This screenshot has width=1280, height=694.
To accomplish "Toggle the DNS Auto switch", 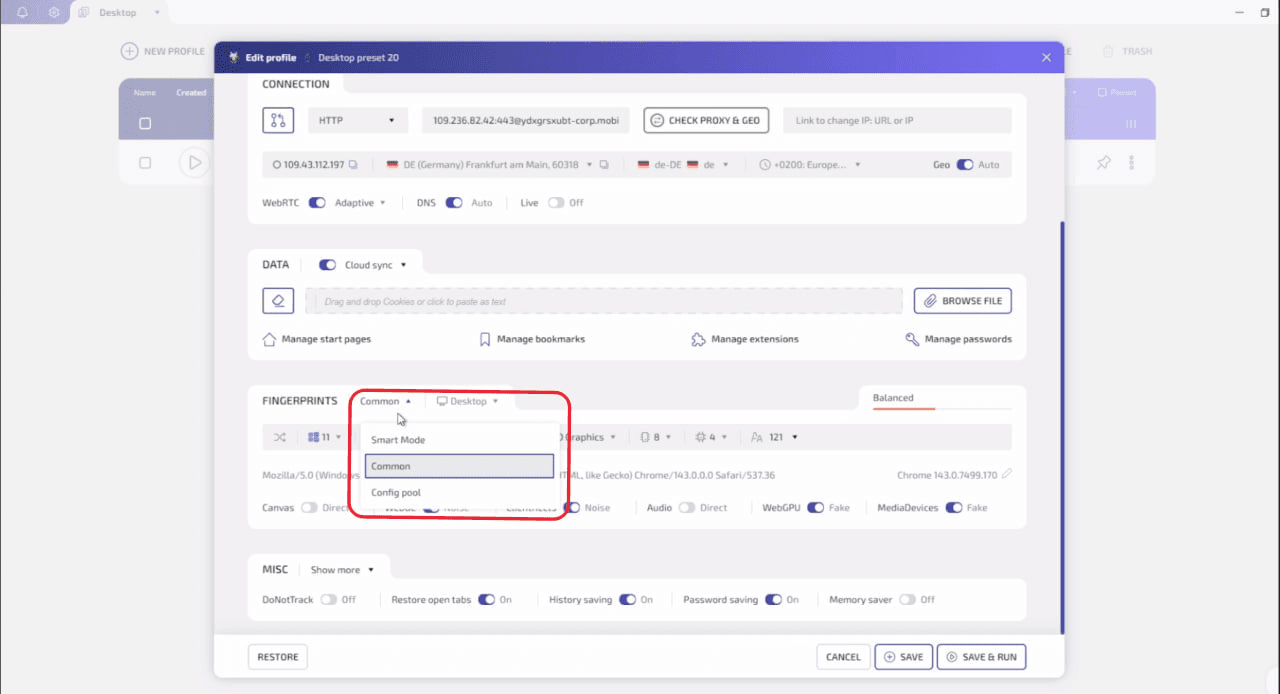I will point(454,203).
